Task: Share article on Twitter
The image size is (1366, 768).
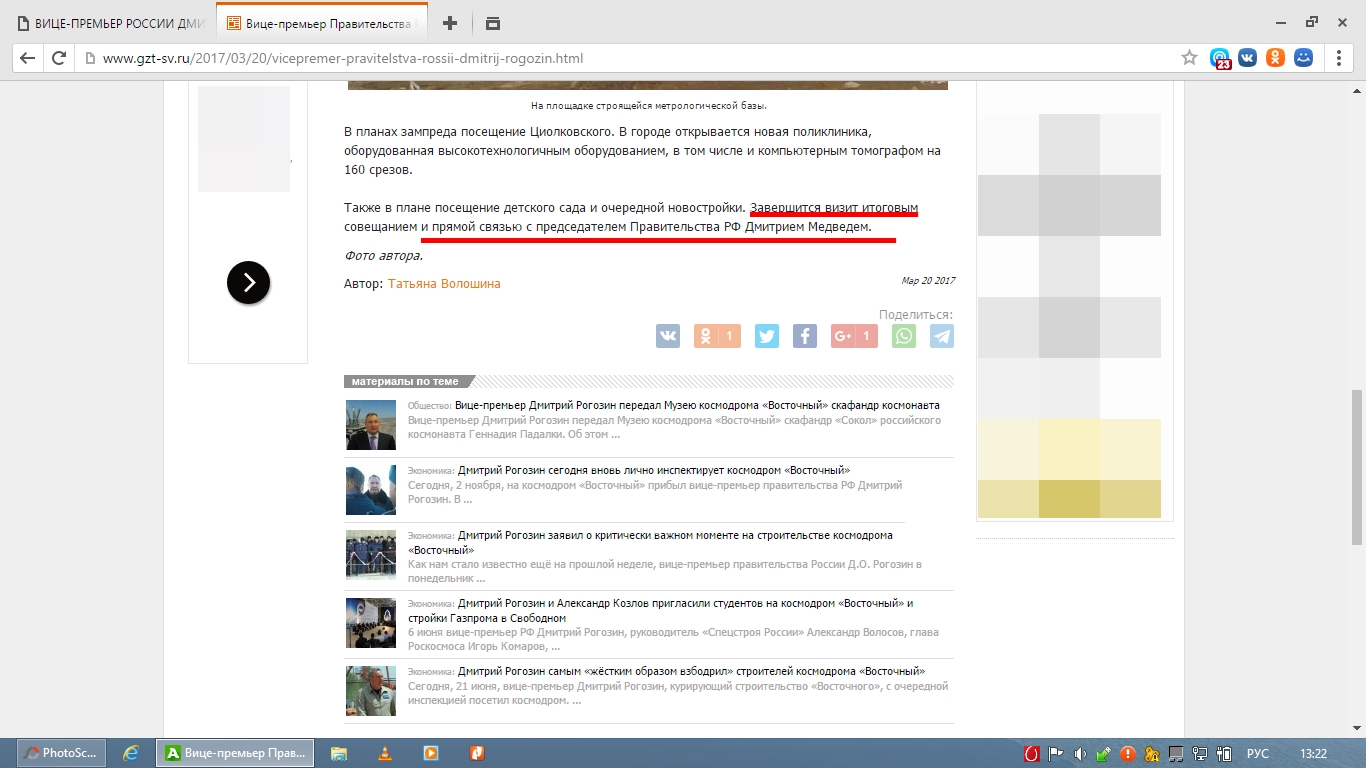Action: pyautogui.click(x=766, y=336)
